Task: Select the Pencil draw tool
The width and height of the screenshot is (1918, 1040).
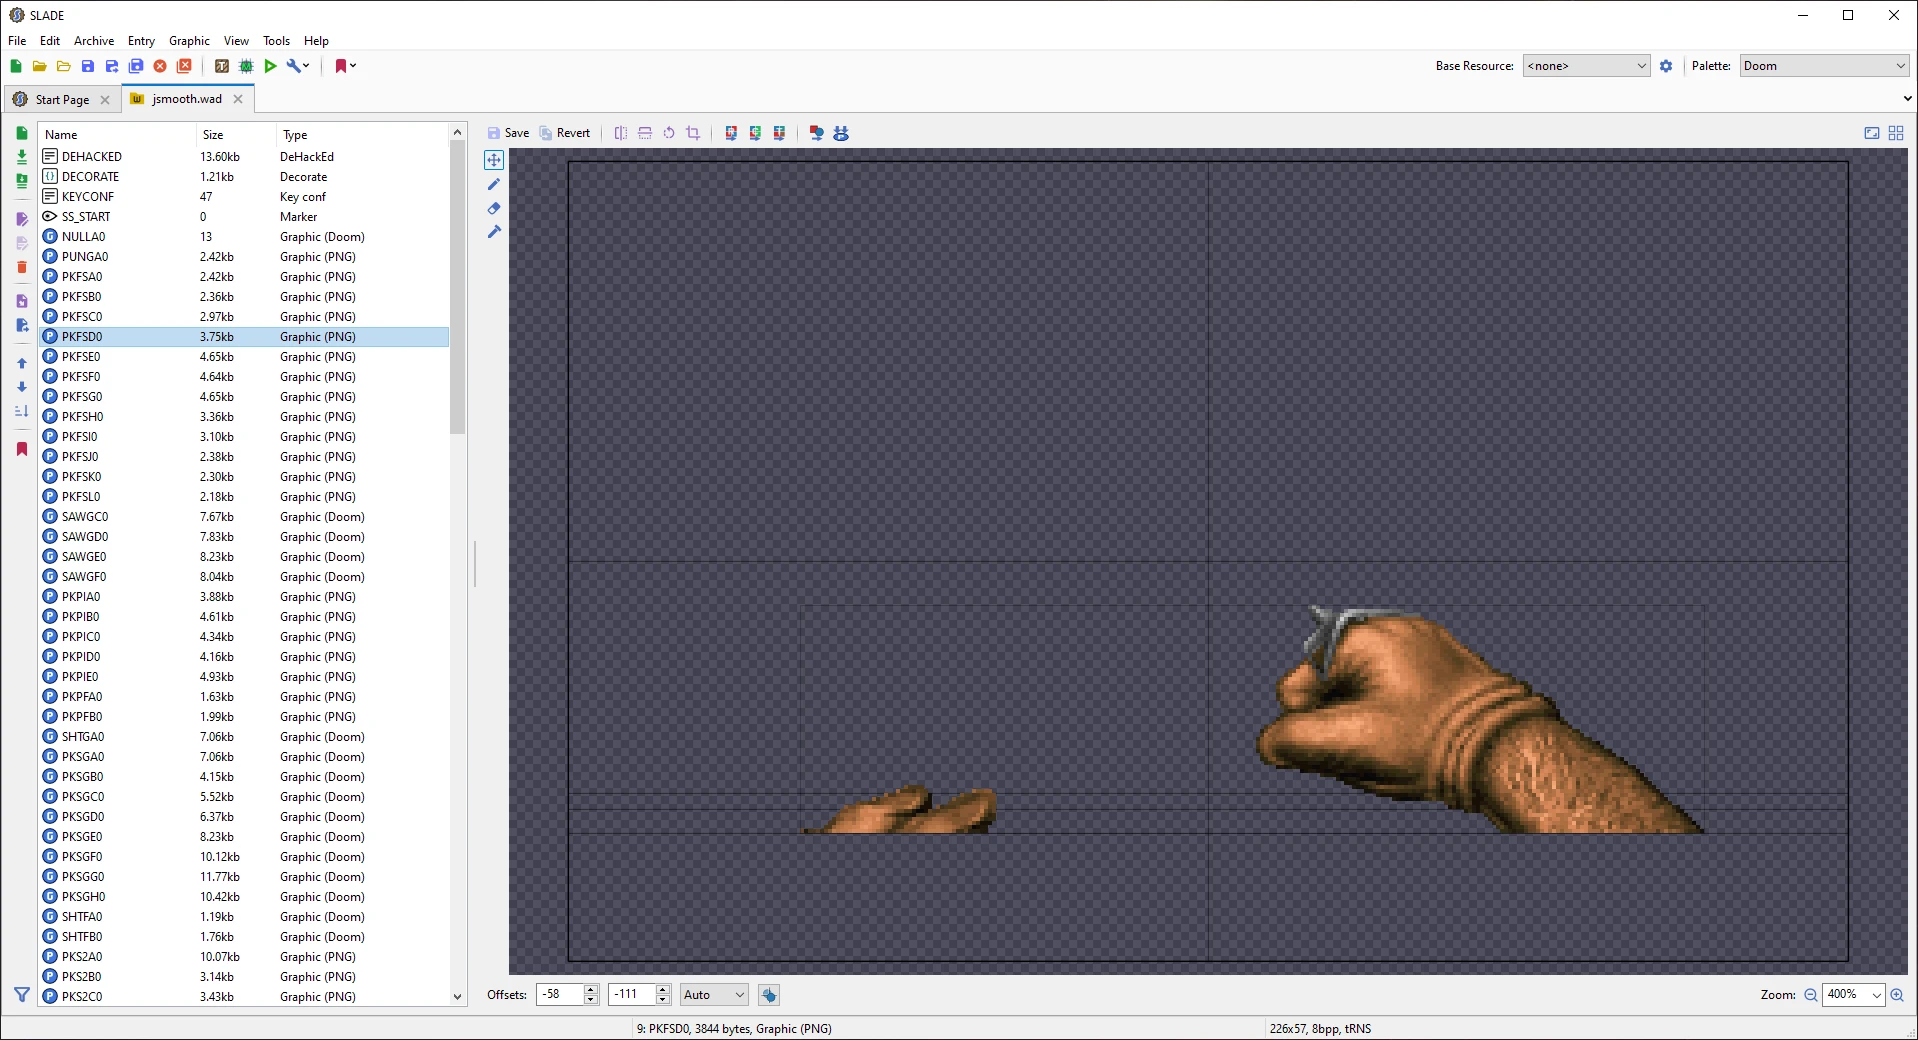Action: pyautogui.click(x=494, y=184)
